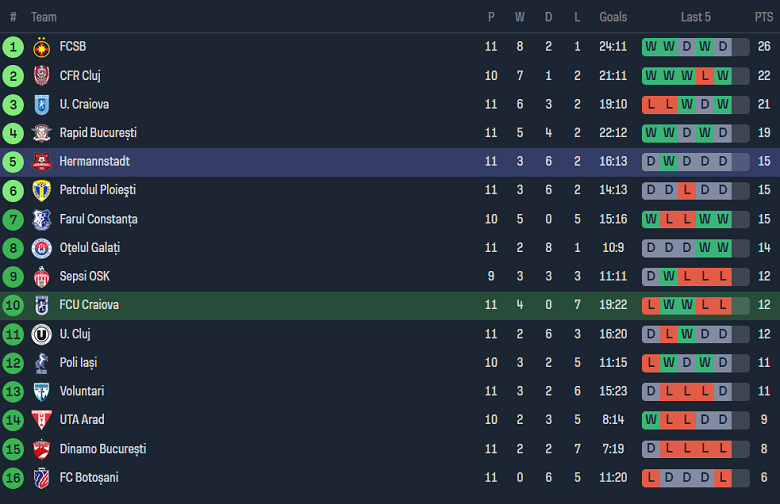Click the Dinamo București team logo
Screen dimensions: 780x504
coord(42,449)
